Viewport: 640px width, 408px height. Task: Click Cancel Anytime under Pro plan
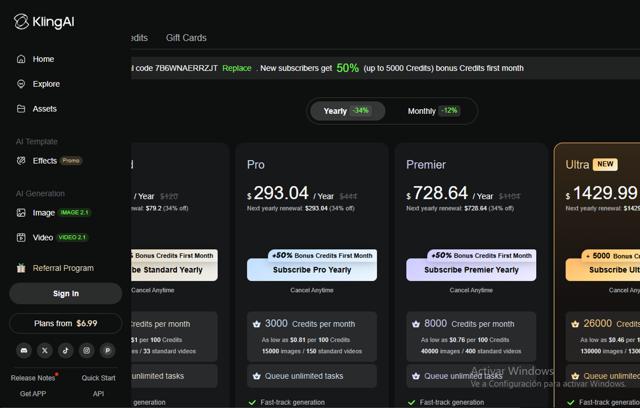coord(312,290)
